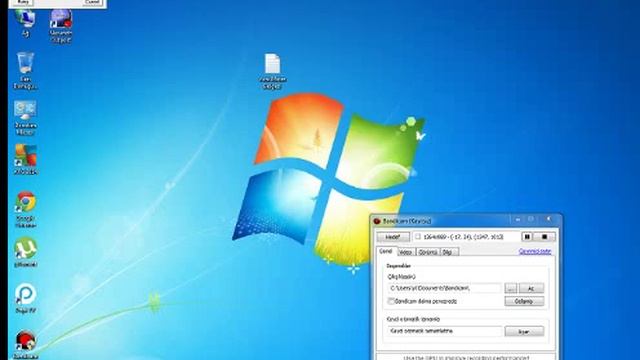
Task: Launch the Google Chrome shortcut
Action: 25,210
